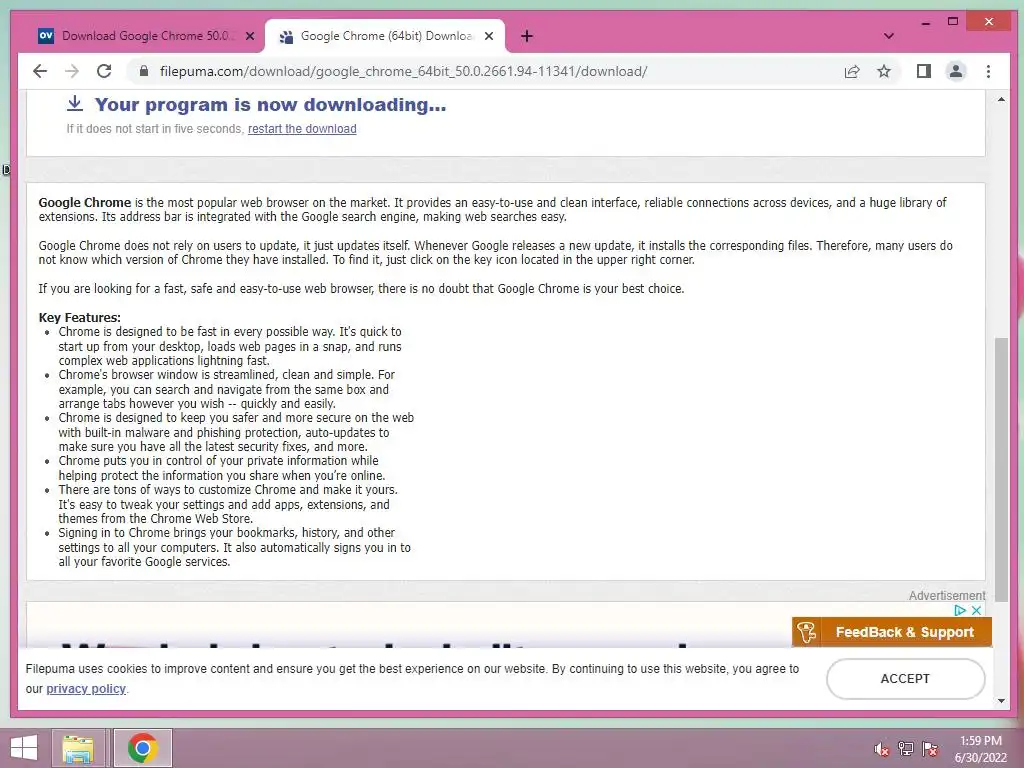Screen dimensions: 1024x768
Task: Open the privacy policy link
Action: pyautogui.click(x=86, y=688)
